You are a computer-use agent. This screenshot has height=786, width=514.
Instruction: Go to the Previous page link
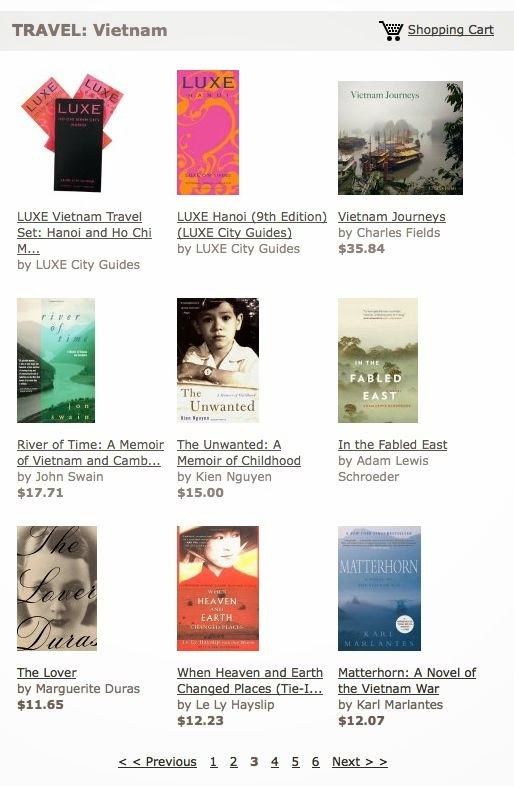point(157,762)
